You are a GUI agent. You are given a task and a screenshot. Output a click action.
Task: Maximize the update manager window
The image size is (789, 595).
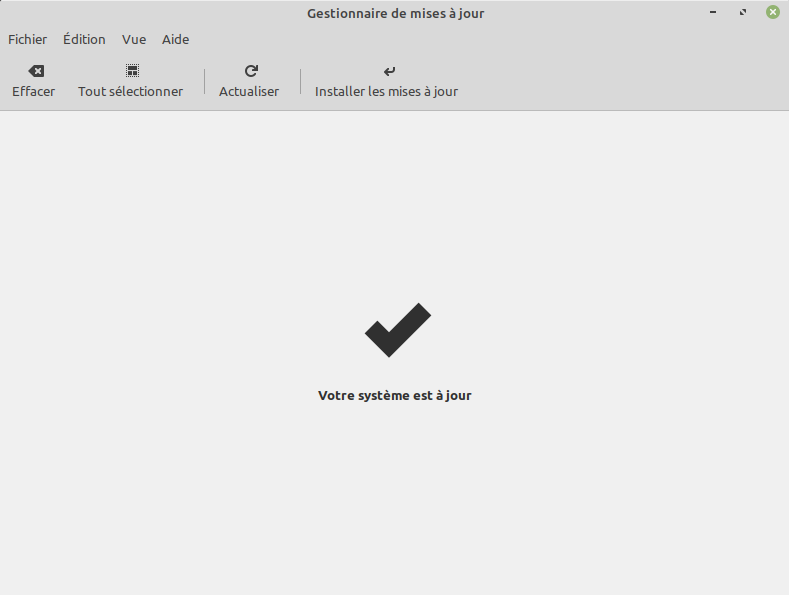[743, 13]
